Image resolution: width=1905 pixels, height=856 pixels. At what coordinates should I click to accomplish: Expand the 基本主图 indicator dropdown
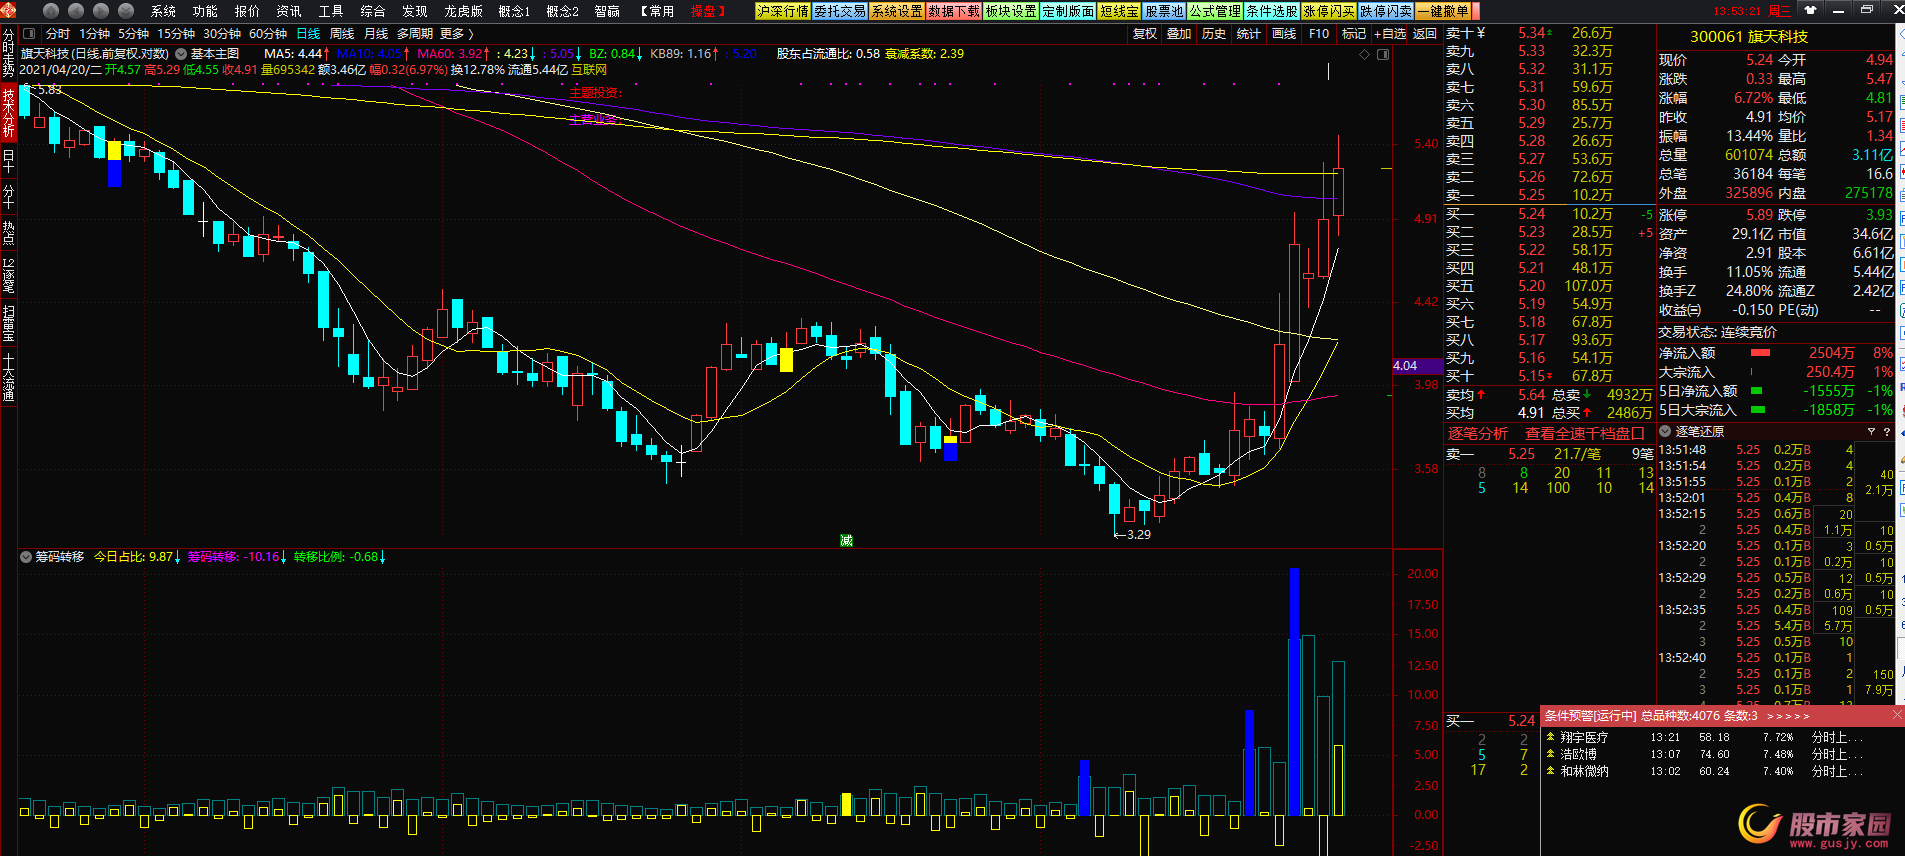[x=181, y=54]
